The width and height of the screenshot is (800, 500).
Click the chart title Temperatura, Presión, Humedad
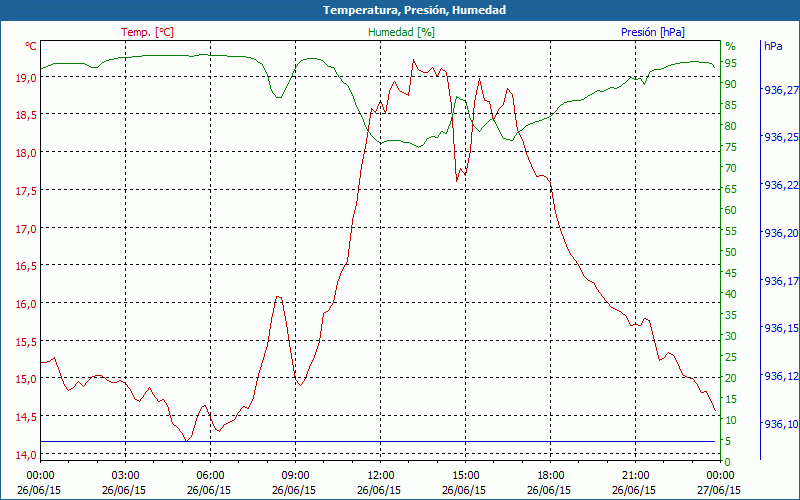[414, 10]
